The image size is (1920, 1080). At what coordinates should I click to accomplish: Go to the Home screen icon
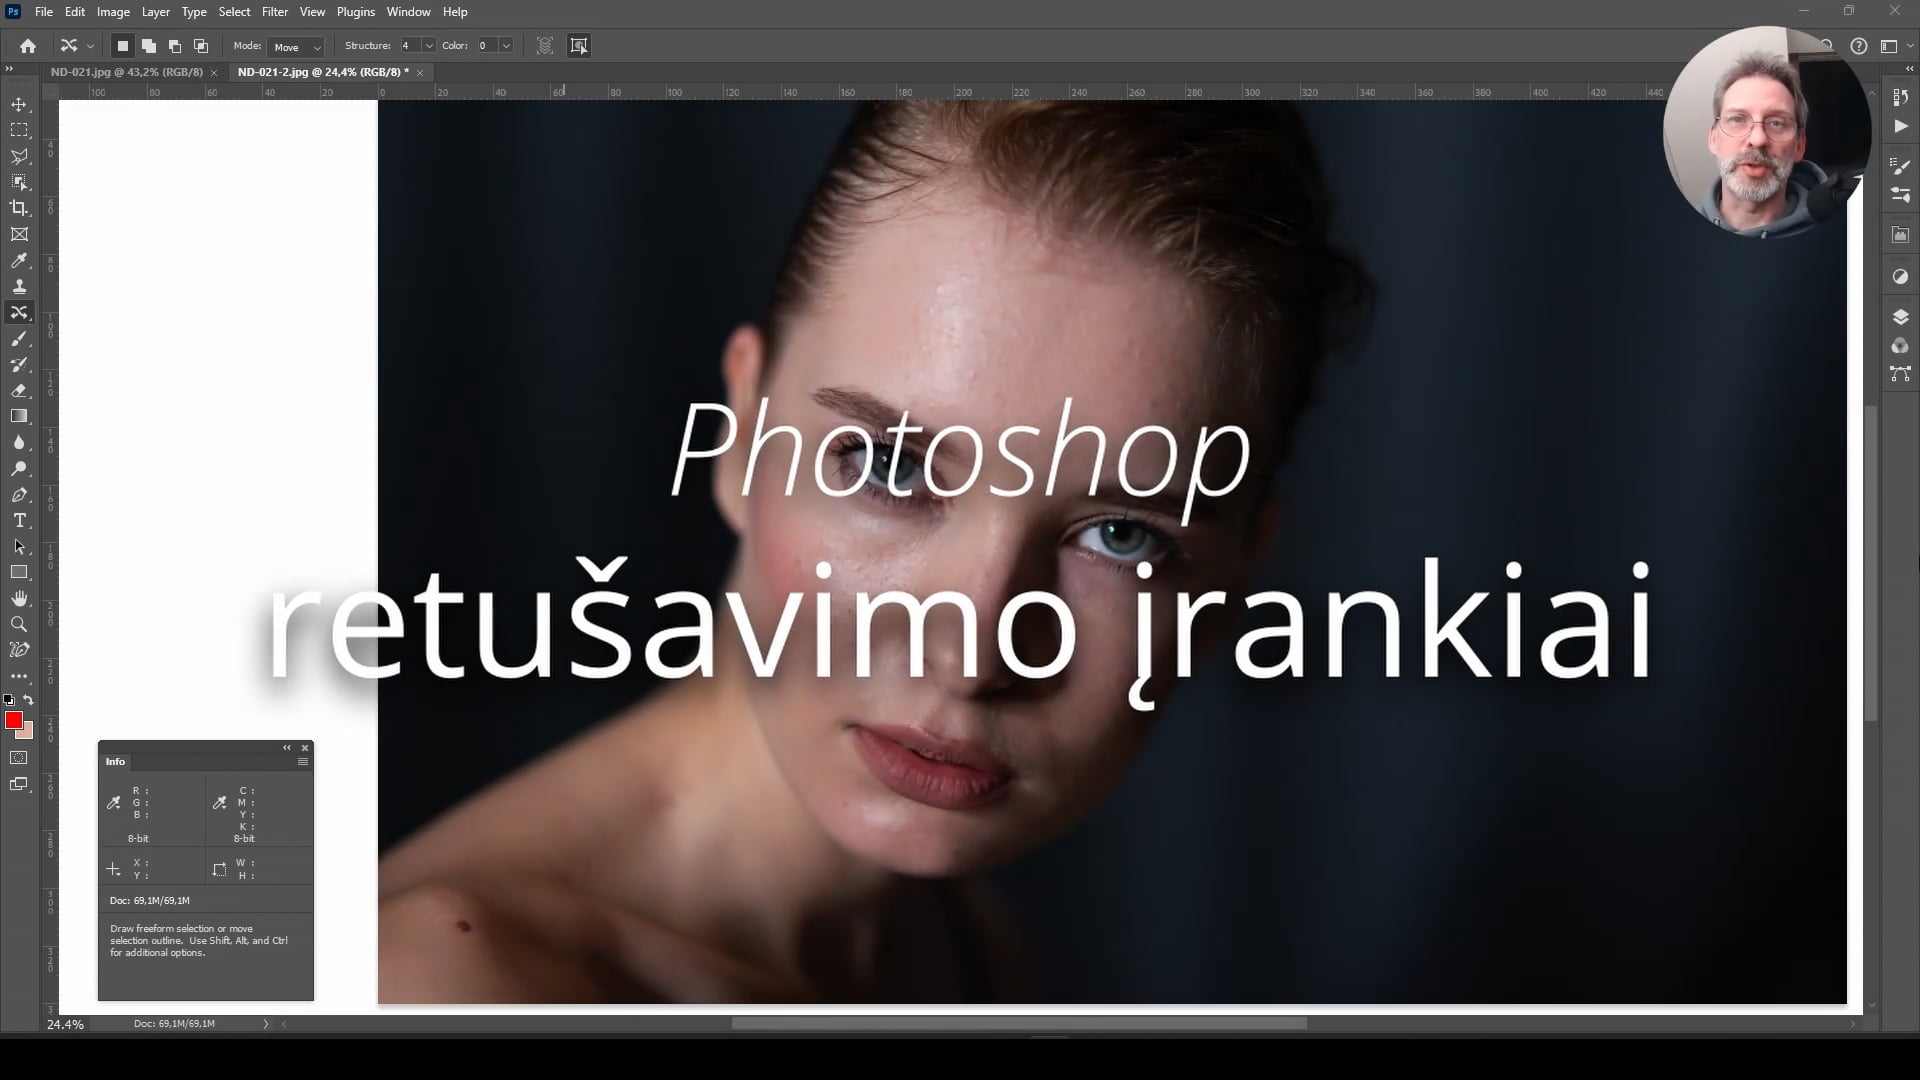point(28,46)
